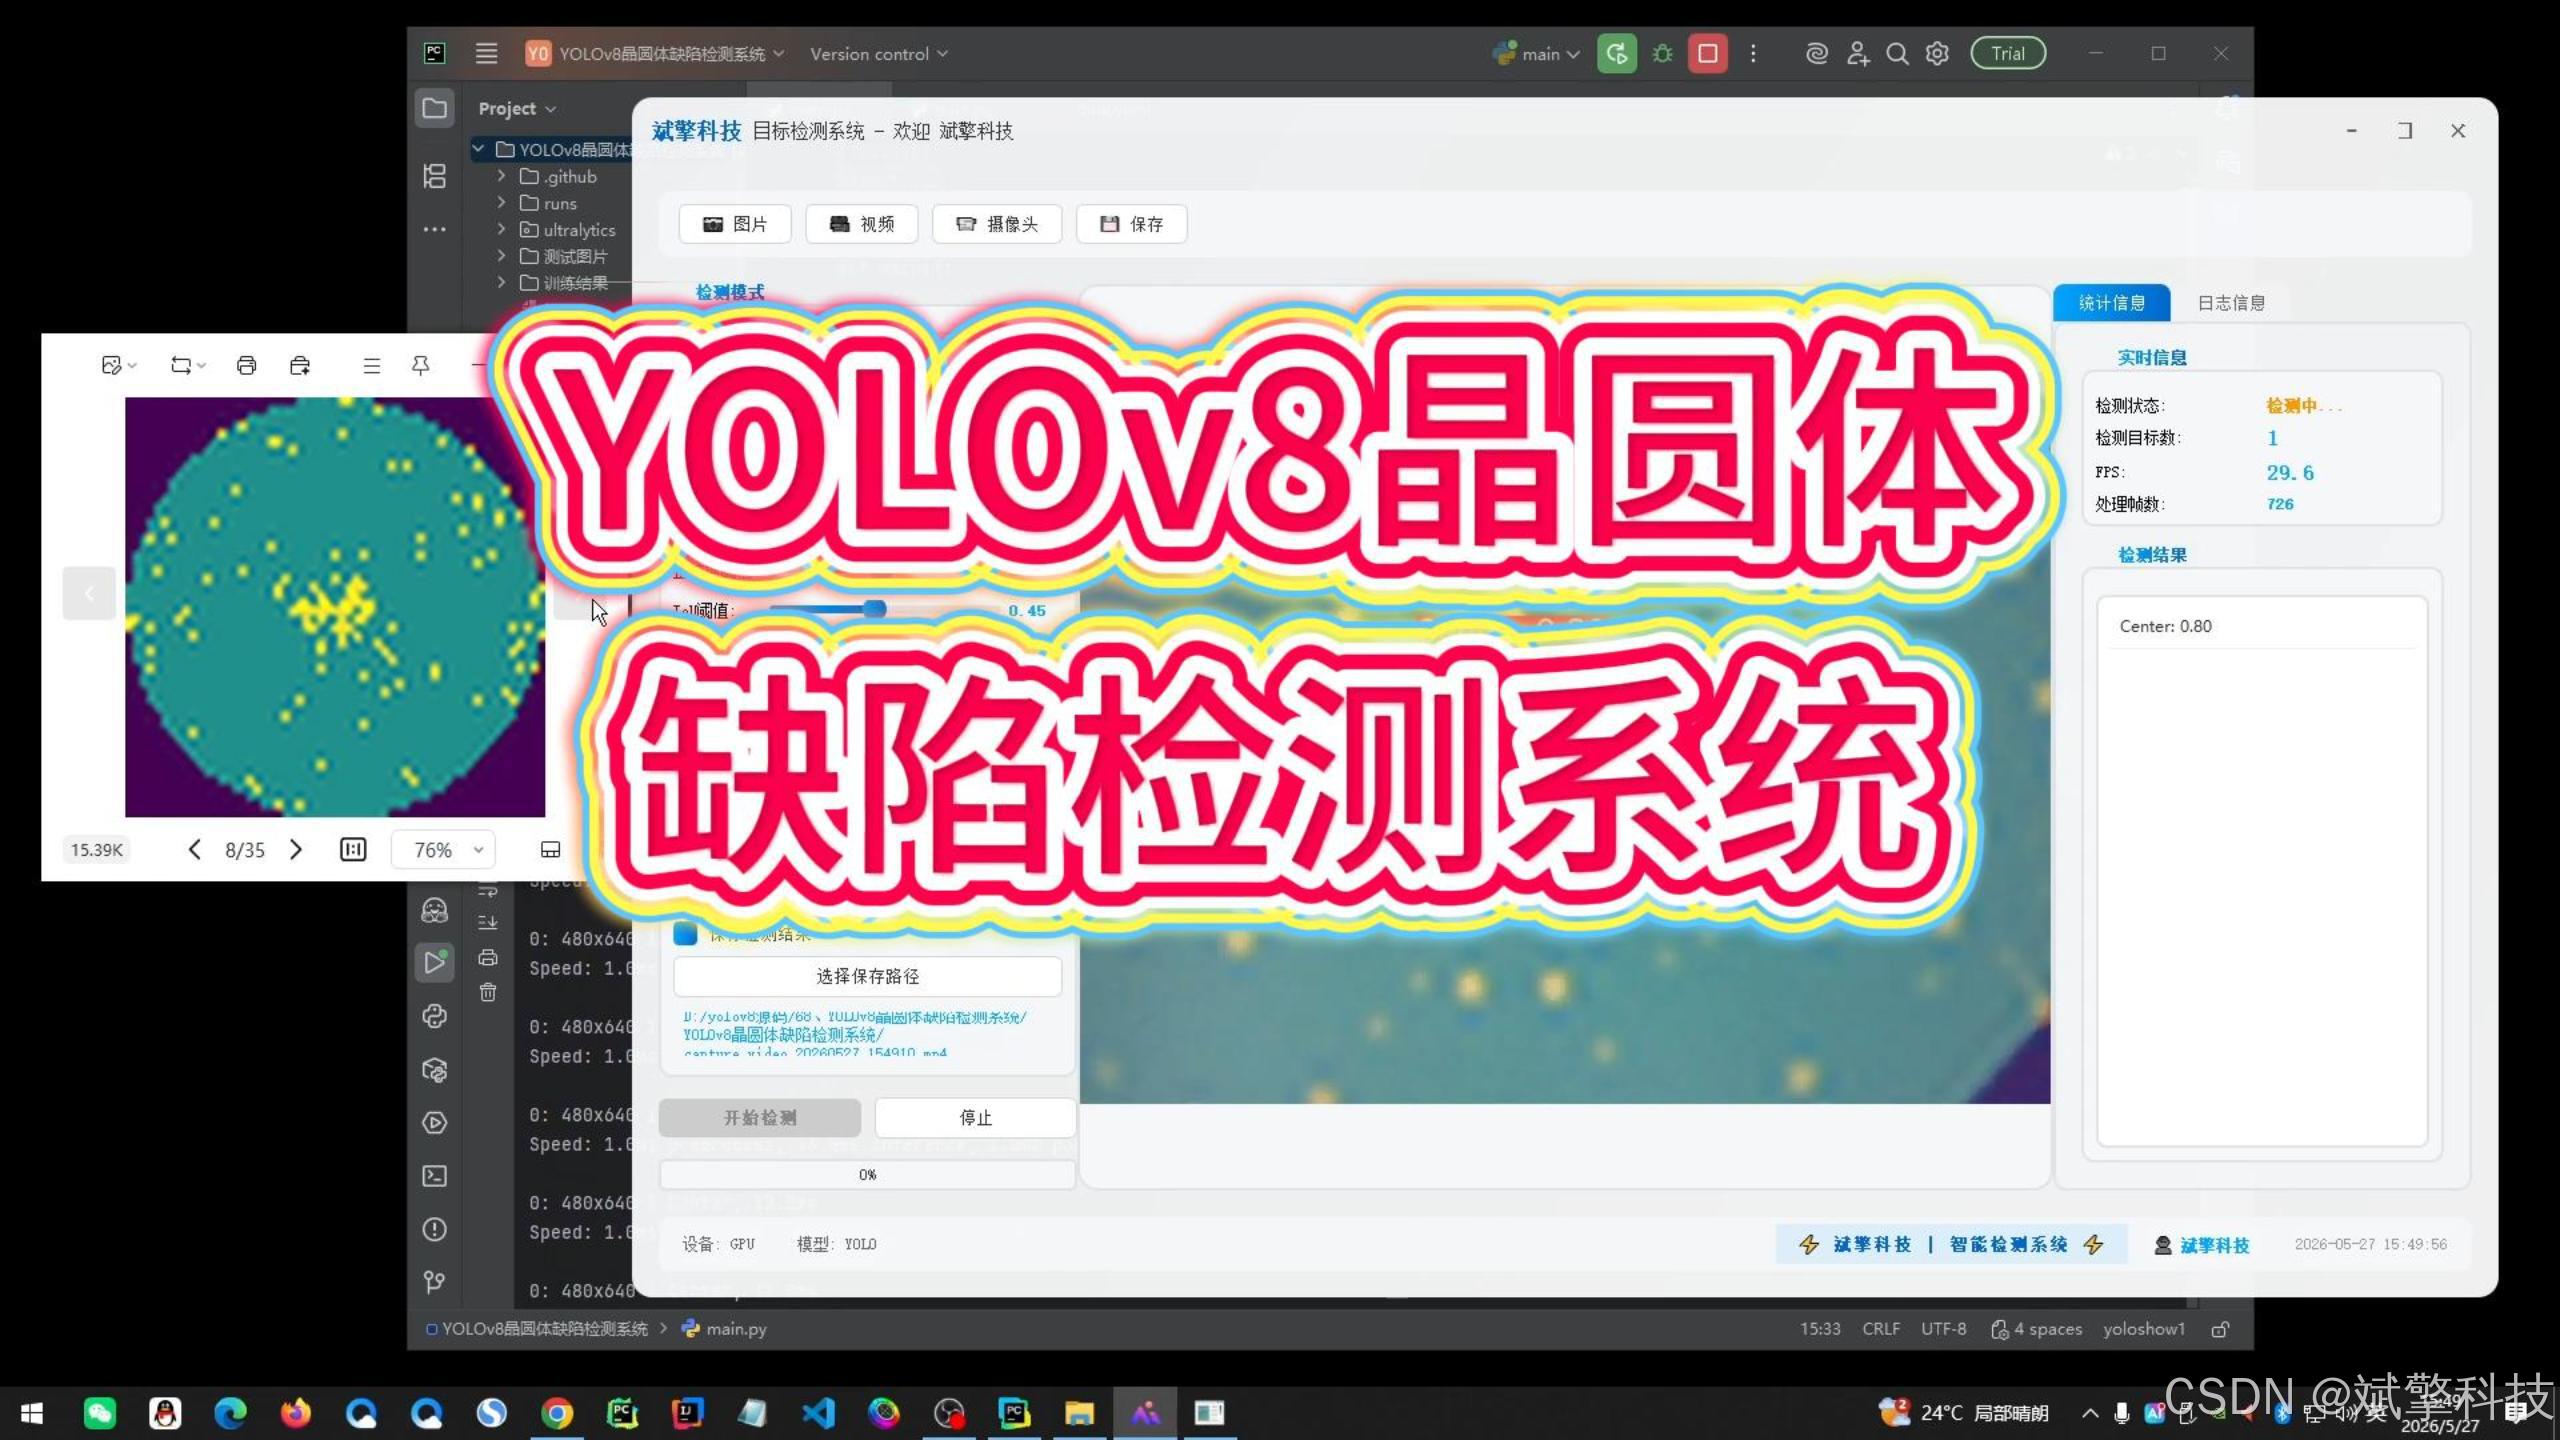The height and width of the screenshot is (1440, 2560).
Task: Expand the runs folder
Action: pos(501,203)
